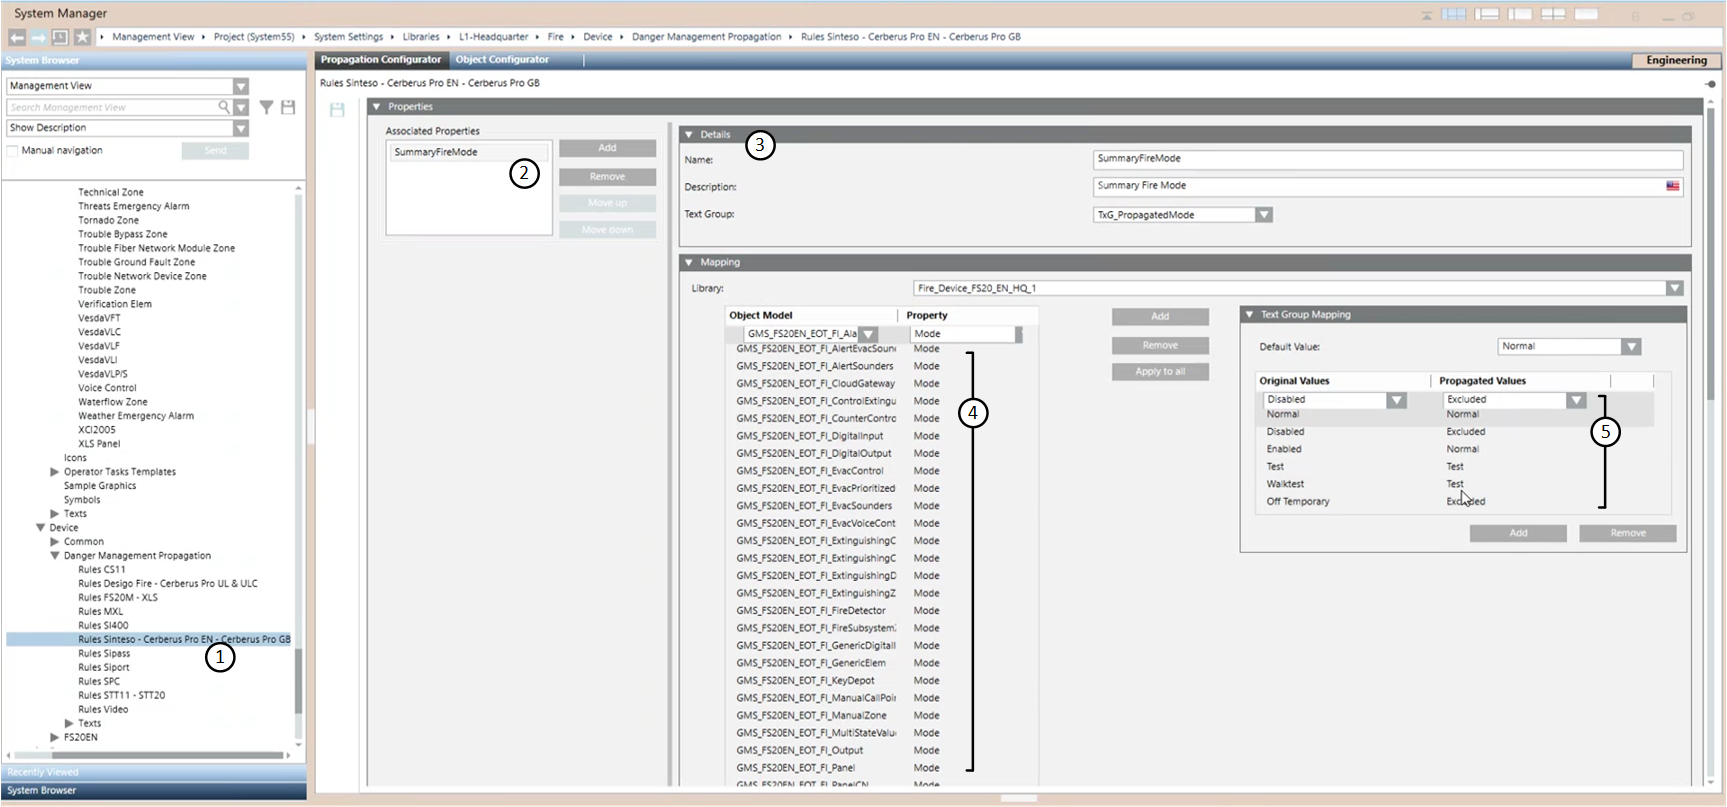Switch to the Propagation Configurator tab
Image resolution: width=1727 pixels, height=807 pixels.
381,60
